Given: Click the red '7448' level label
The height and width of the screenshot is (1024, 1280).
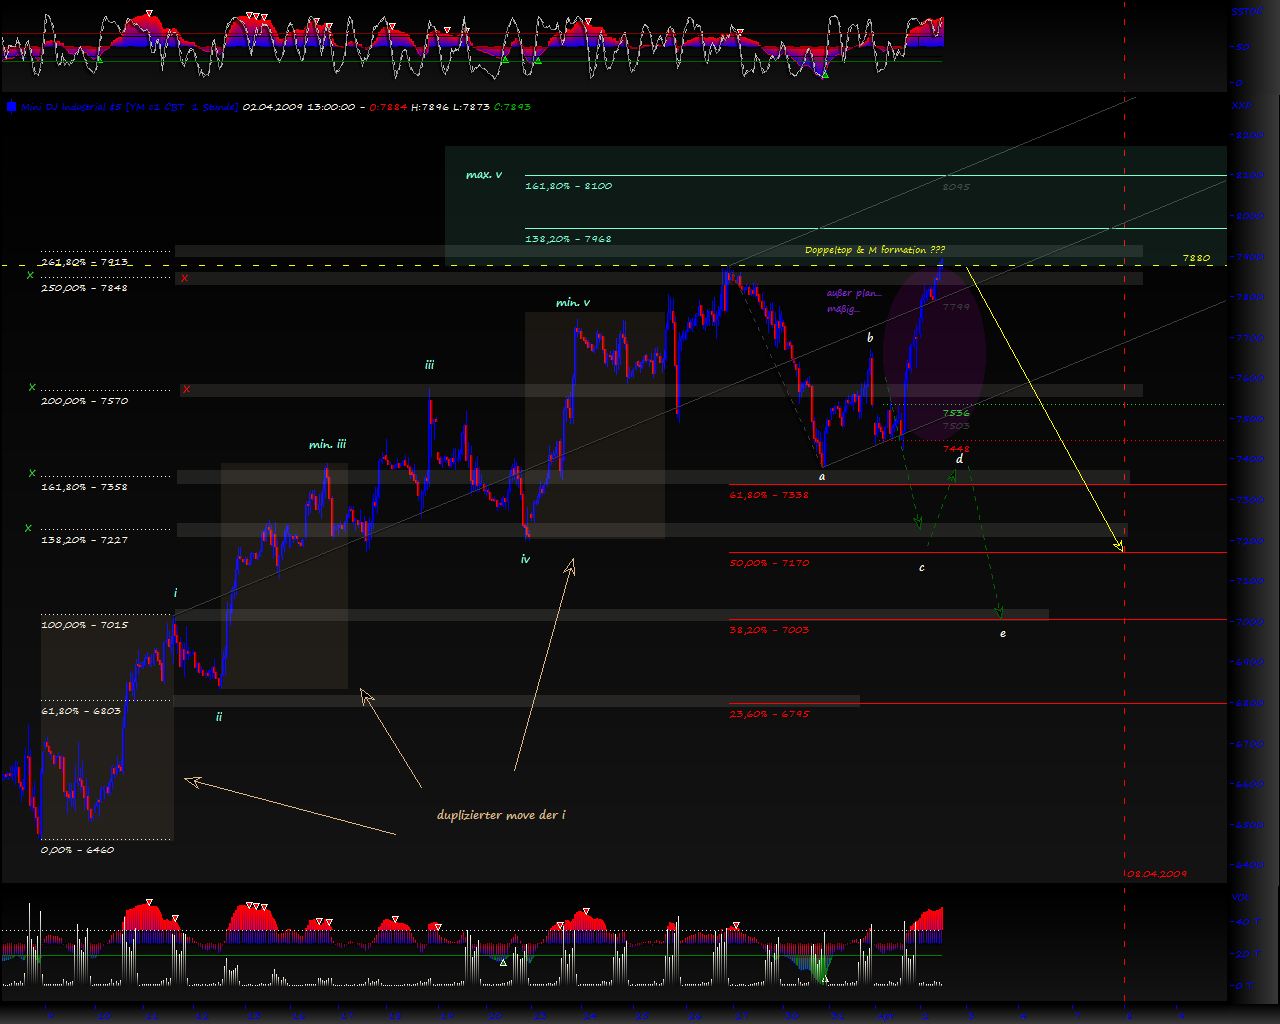Looking at the screenshot, I should coord(956,448).
